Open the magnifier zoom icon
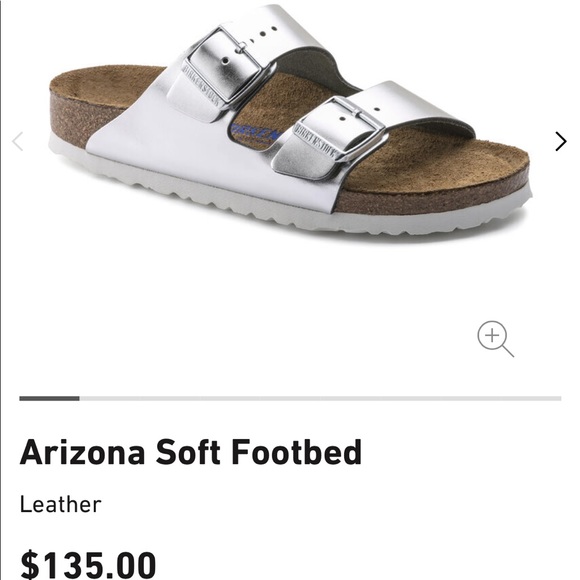 495,339
